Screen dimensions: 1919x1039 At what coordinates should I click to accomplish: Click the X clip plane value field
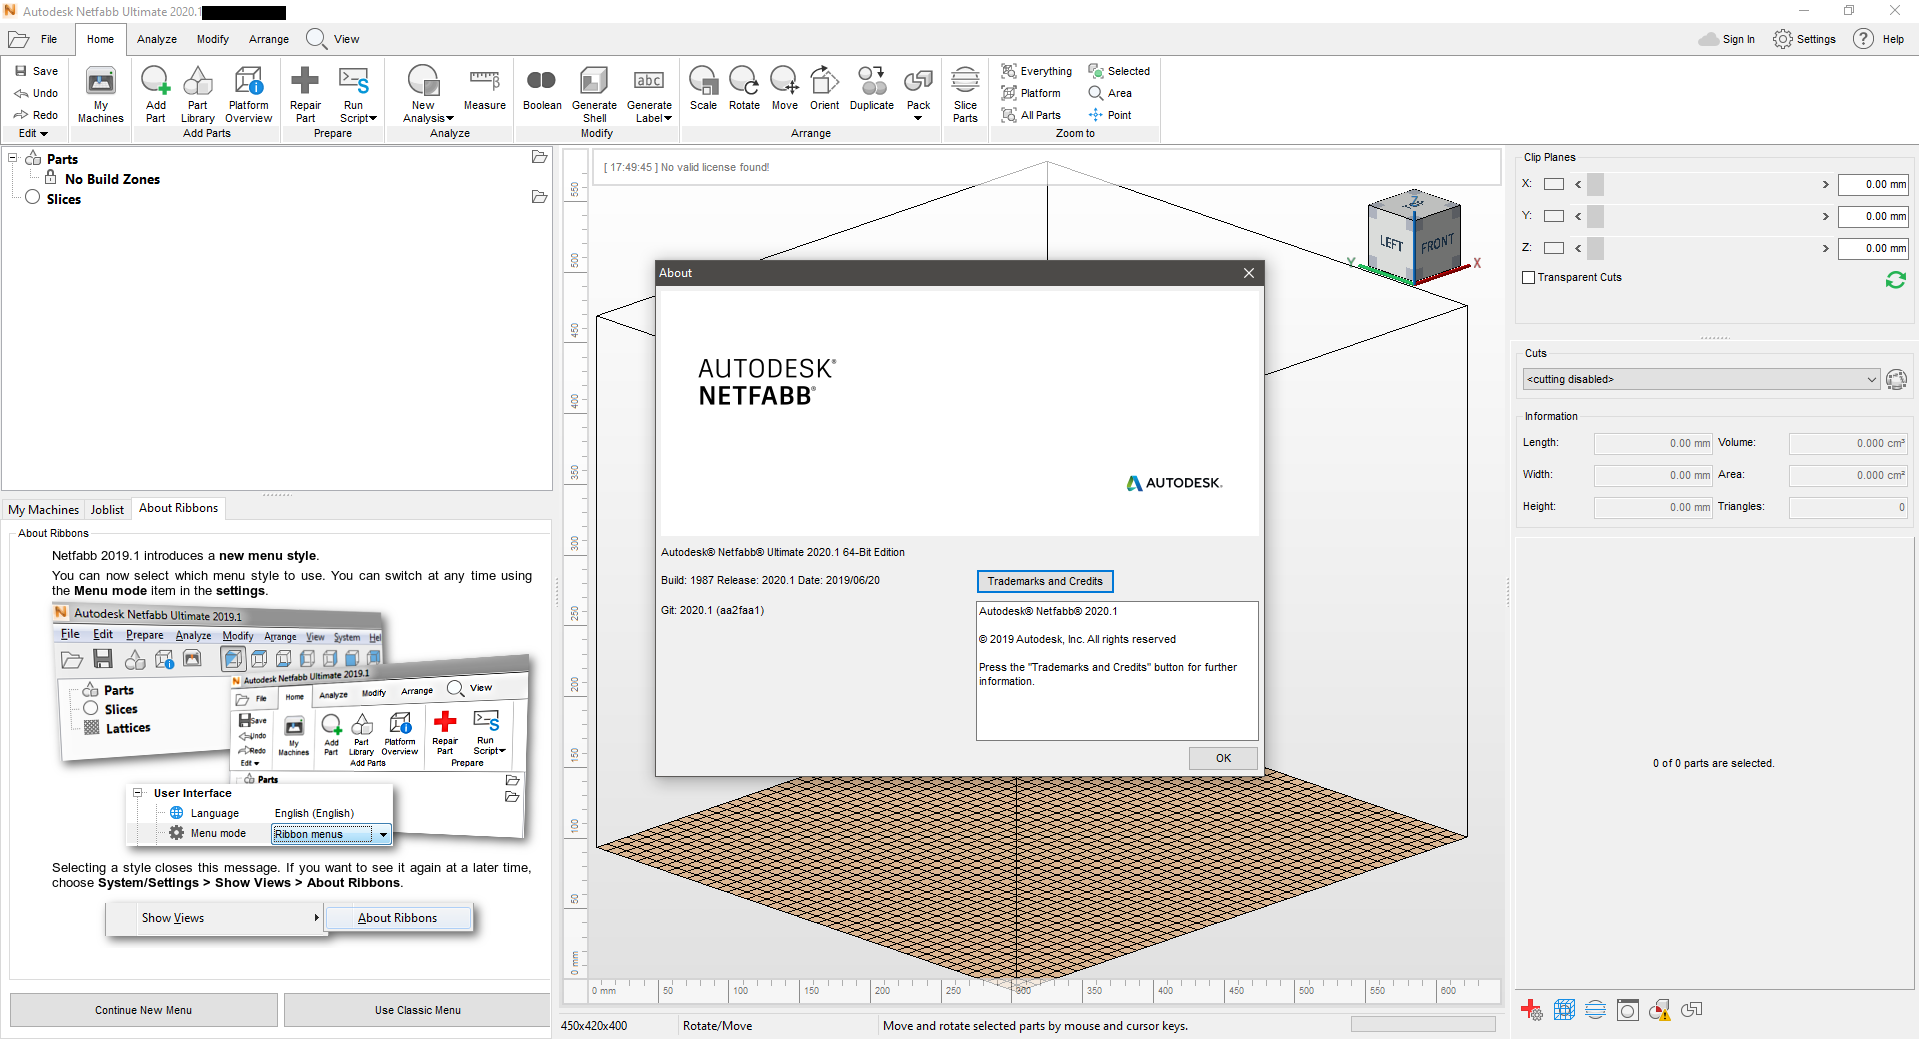click(x=1873, y=184)
